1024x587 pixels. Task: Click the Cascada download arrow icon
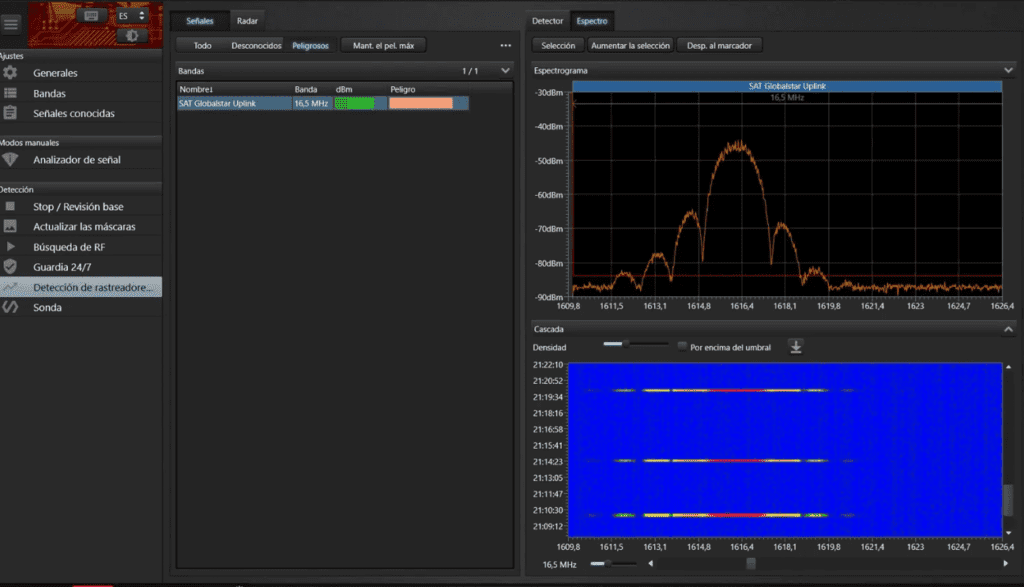pos(796,347)
